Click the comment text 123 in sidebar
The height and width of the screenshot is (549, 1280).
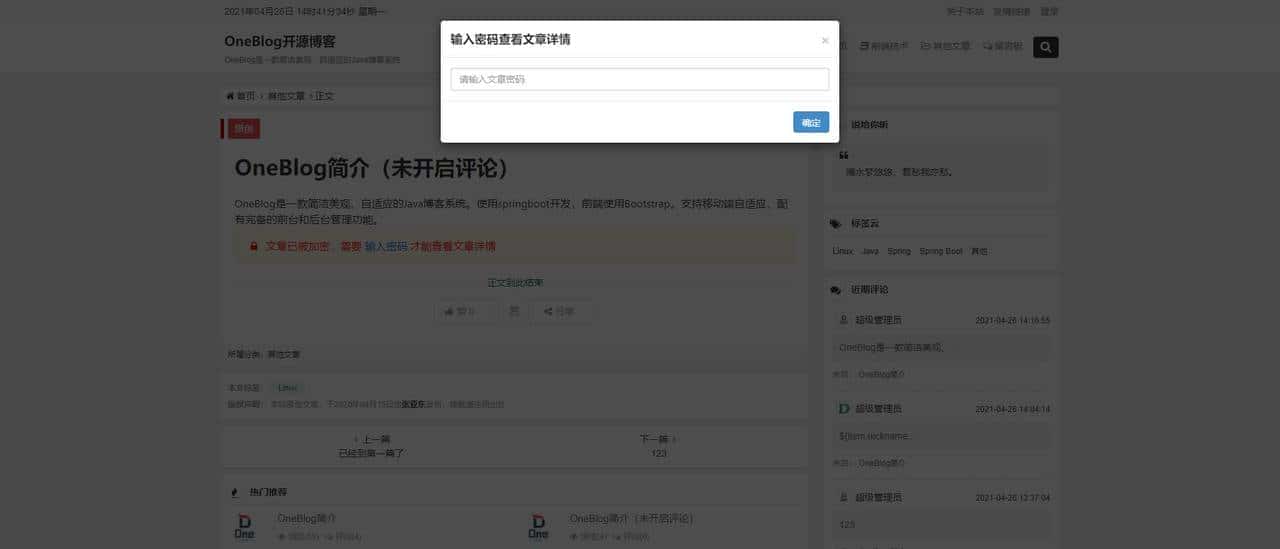[x=847, y=524]
